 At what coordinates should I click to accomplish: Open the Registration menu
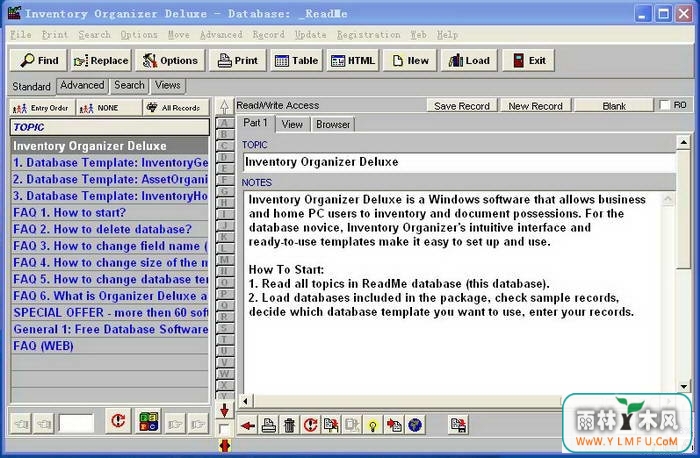[368, 34]
